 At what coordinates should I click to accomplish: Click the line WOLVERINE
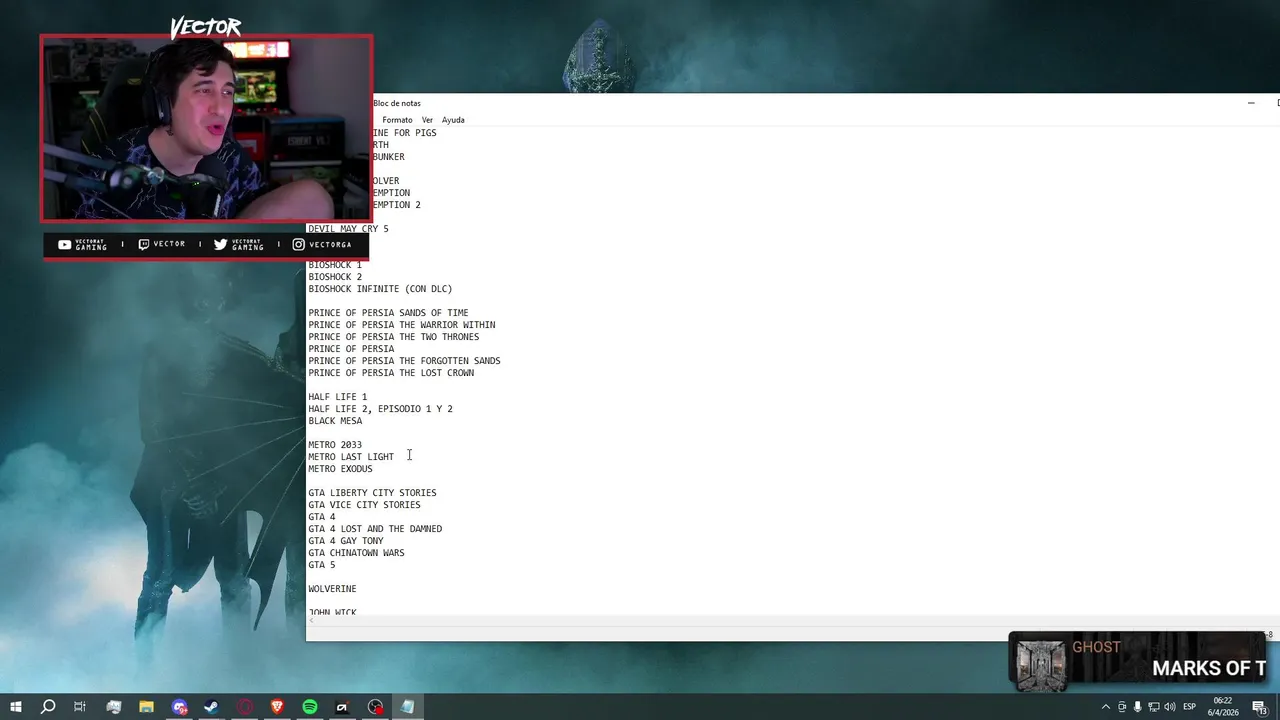coord(332,589)
